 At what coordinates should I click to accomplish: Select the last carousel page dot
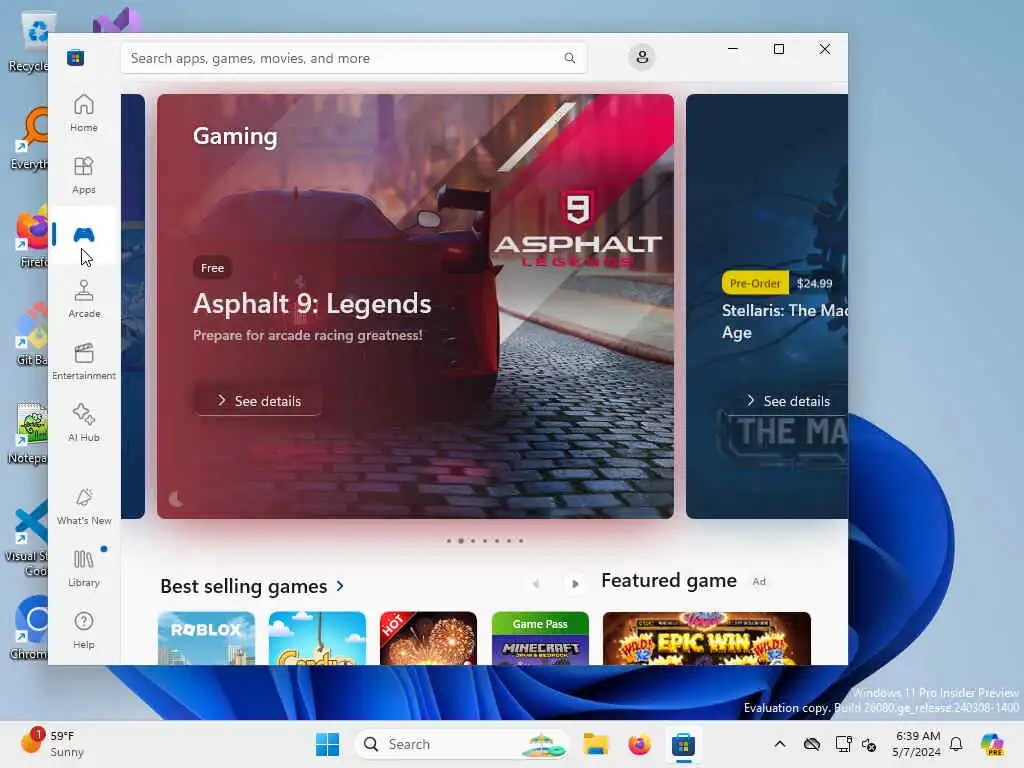(x=520, y=541)
